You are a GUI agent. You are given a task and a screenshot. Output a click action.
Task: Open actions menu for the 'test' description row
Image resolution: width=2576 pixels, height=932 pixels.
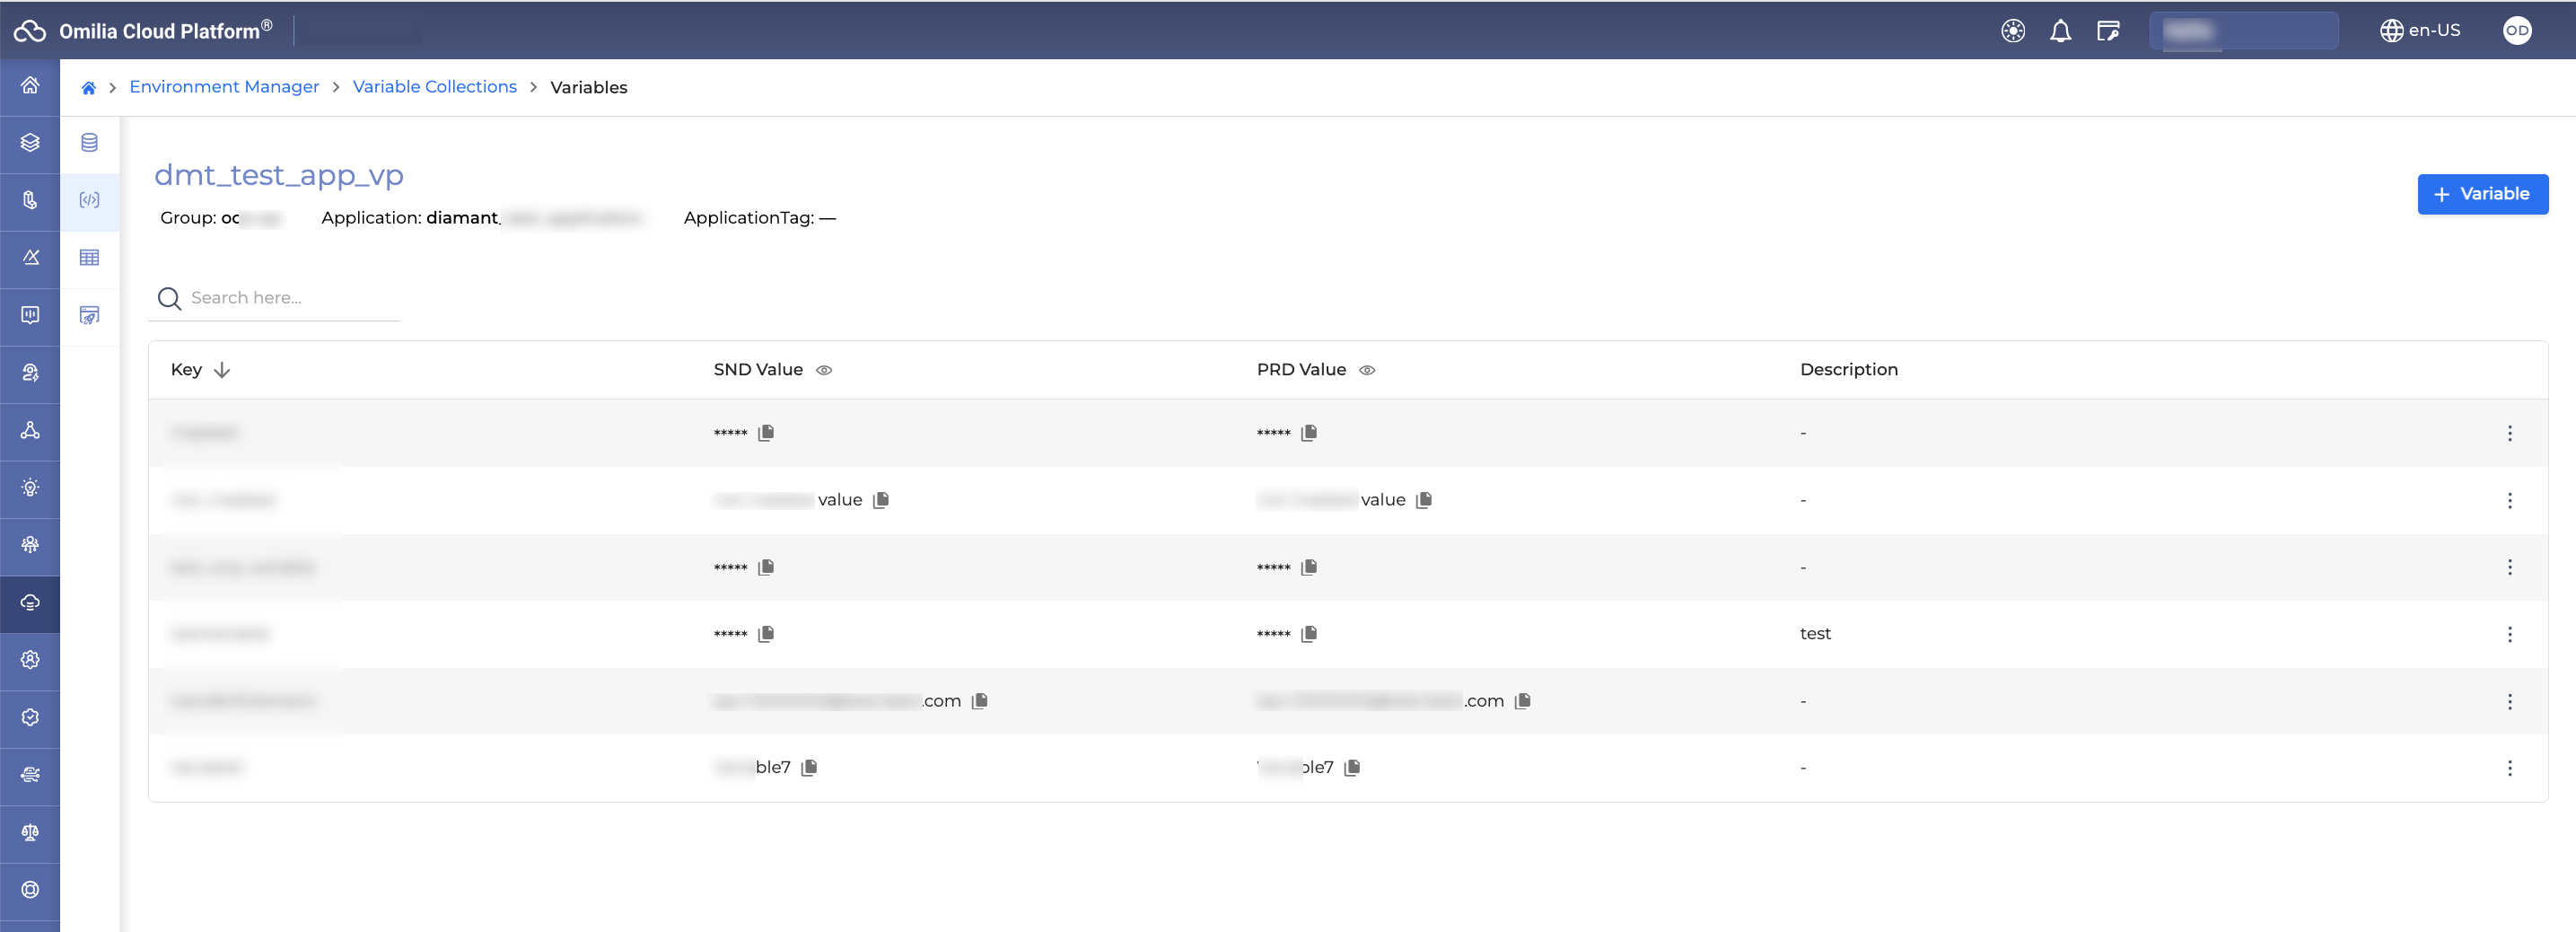click(2509, 634)
